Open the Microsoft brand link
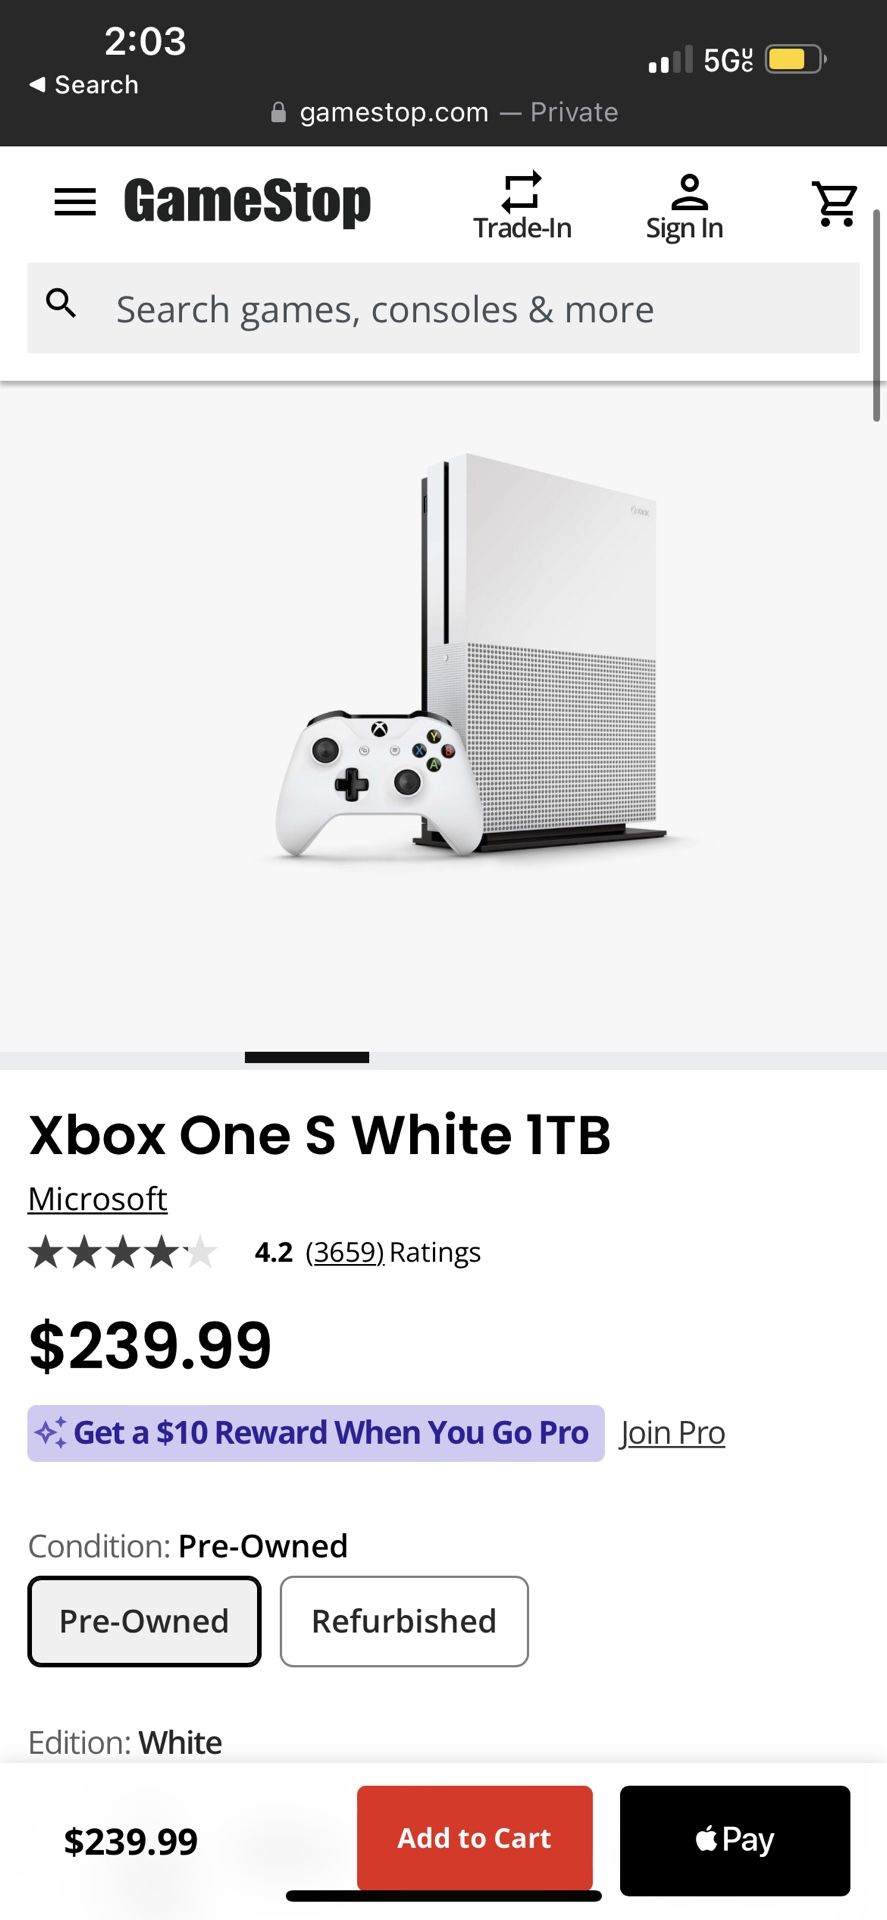Image resolution: width=887 pixels, height=1920 pixels. tap(98, 1198)
